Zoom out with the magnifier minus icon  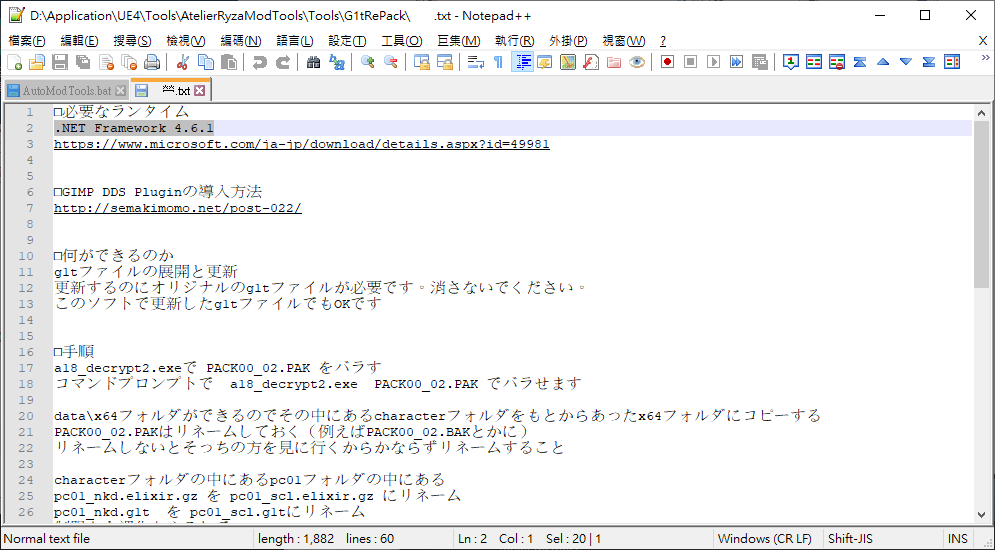coord(391,62)
